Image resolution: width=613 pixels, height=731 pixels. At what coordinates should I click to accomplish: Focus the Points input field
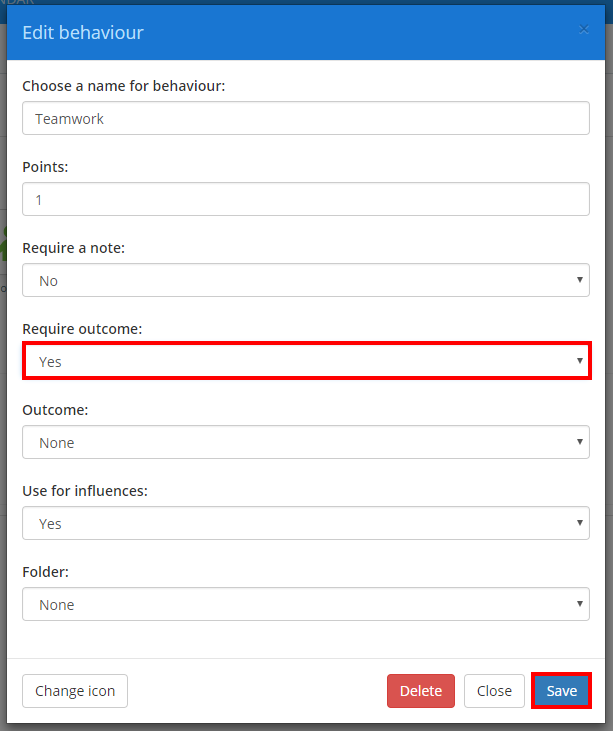(305, 199)
